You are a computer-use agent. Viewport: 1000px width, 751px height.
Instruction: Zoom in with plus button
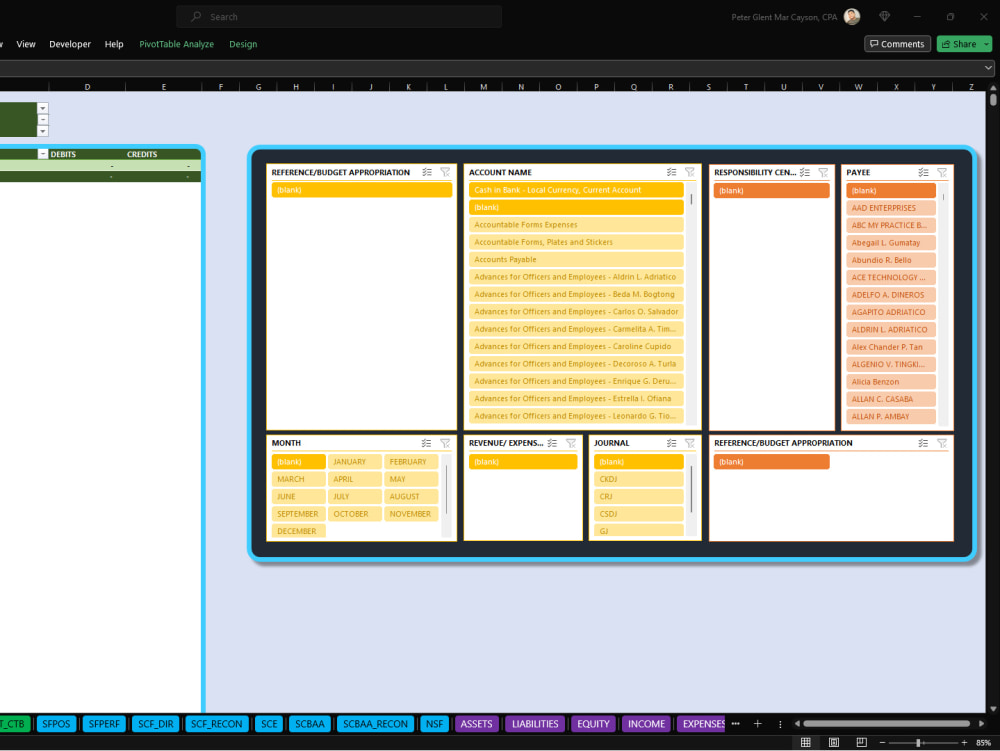pos(964,743)
